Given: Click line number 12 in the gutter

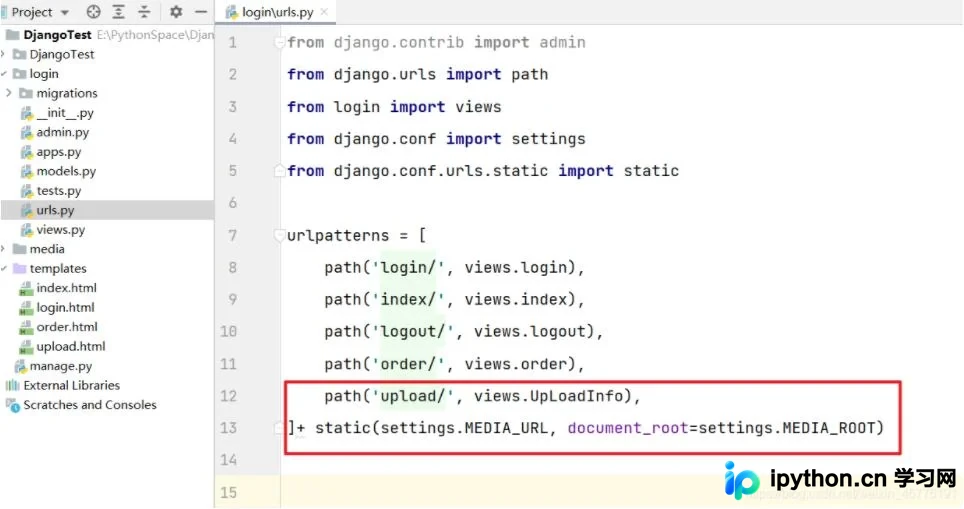Looking at the screenshot, I should (229, 396).
